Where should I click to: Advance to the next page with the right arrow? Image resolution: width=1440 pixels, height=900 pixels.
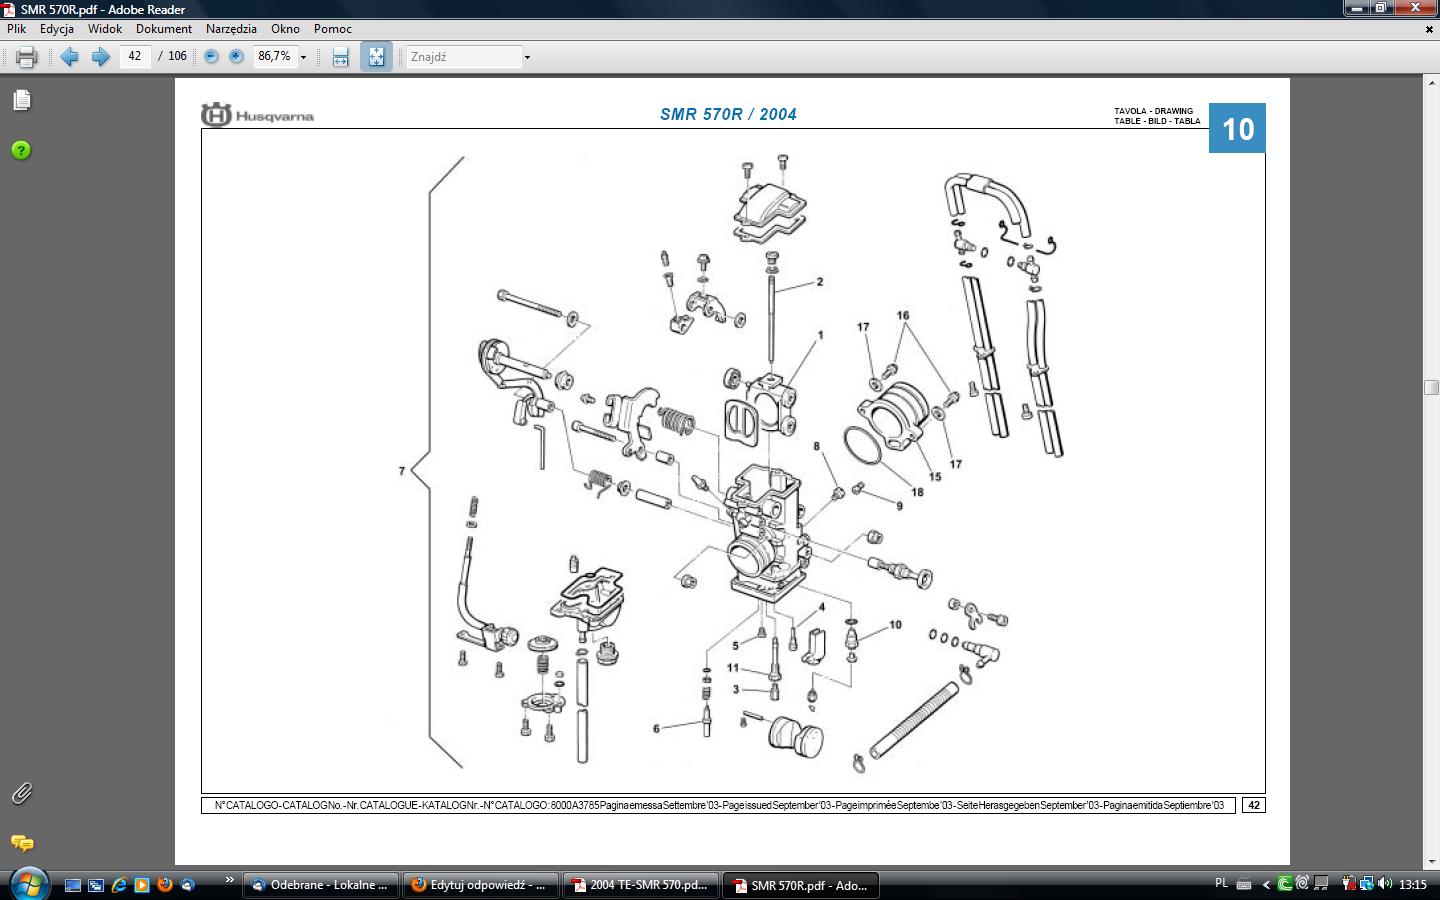coord(100,57)
